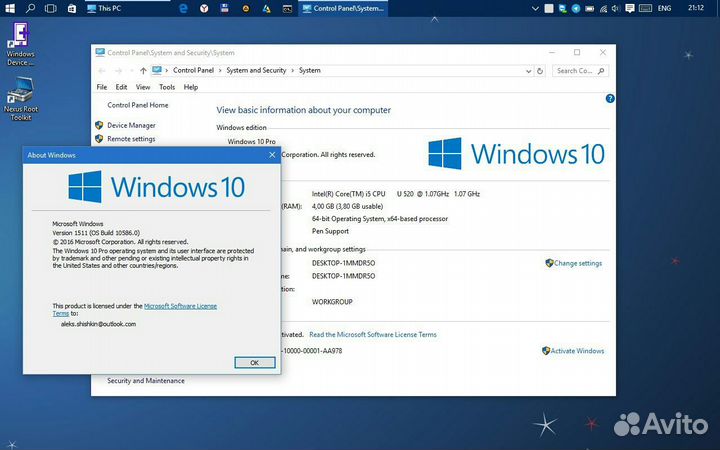Click the Control Panel title bar window icon
720x450 pixels.
tap(100, 52)
